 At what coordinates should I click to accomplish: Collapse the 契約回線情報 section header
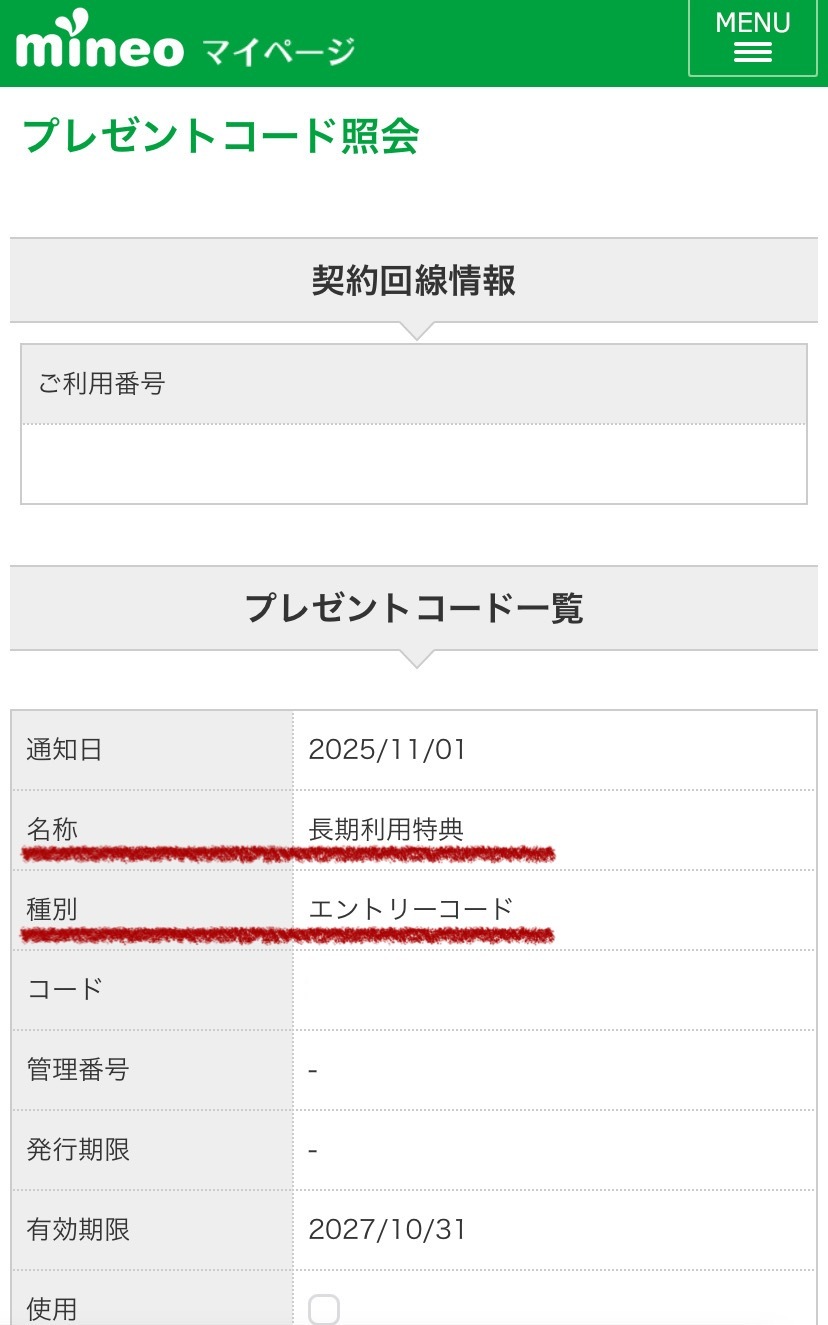point(414,281)
